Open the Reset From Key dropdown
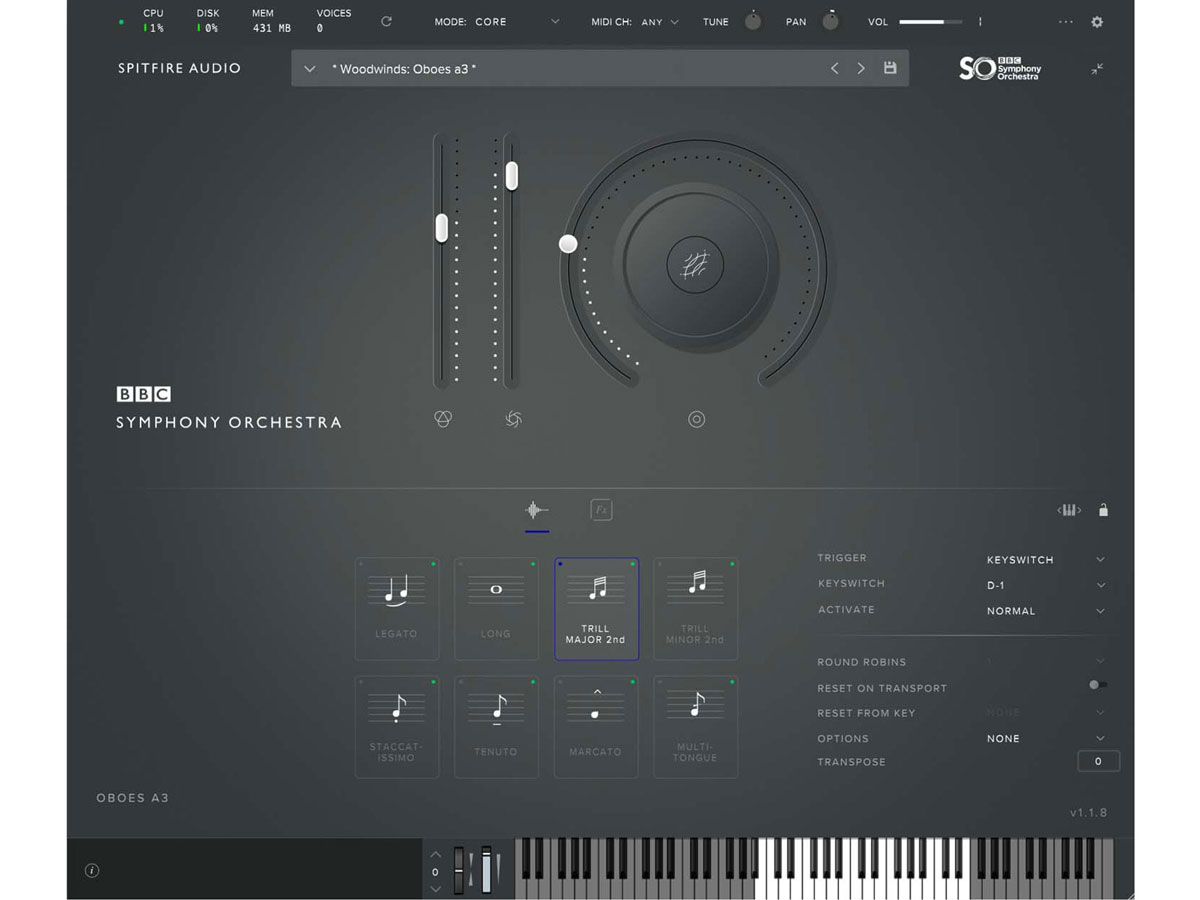Viewport: 1200px width, 900px height. 1045,713
